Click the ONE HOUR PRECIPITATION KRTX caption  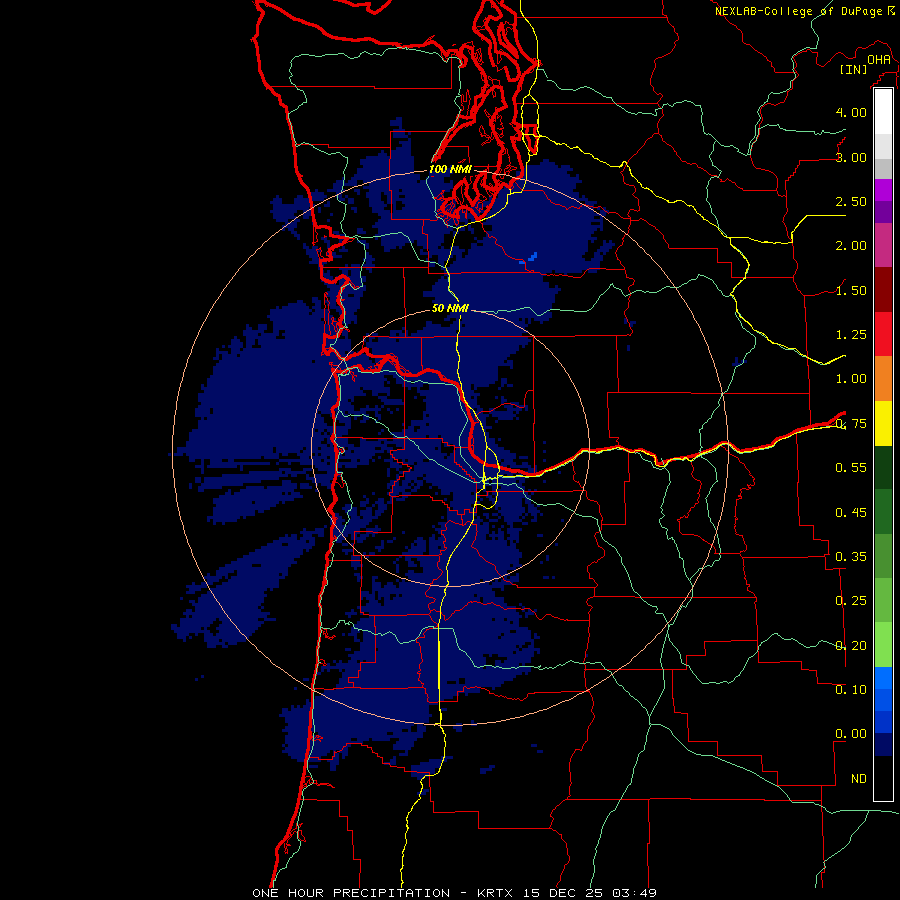(x=454, y=893)
